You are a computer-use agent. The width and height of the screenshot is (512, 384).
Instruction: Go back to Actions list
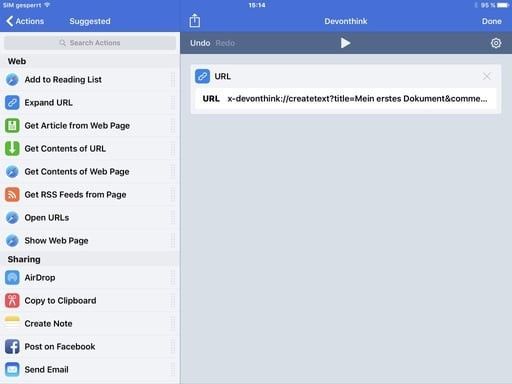click(25, 21)
